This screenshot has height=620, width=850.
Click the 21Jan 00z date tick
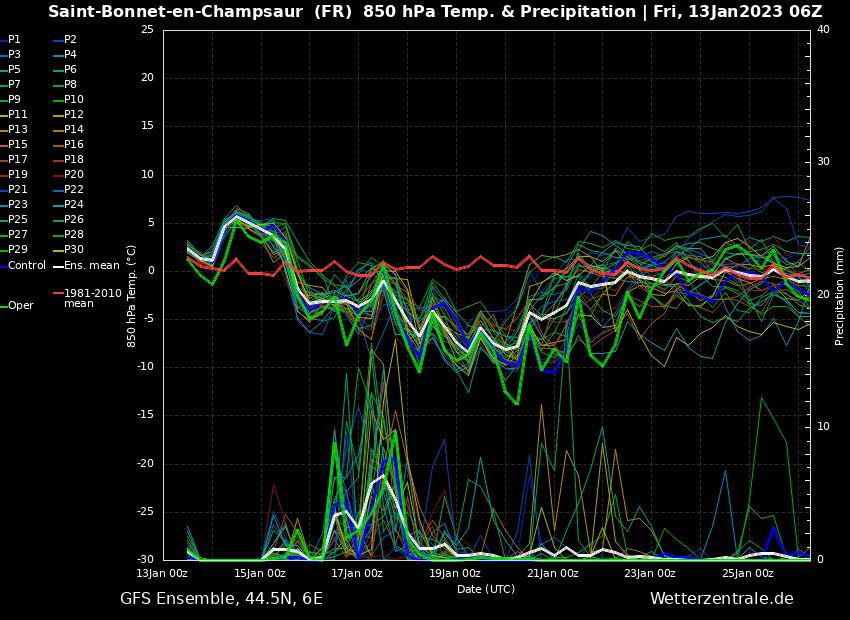tap(553, 574)
